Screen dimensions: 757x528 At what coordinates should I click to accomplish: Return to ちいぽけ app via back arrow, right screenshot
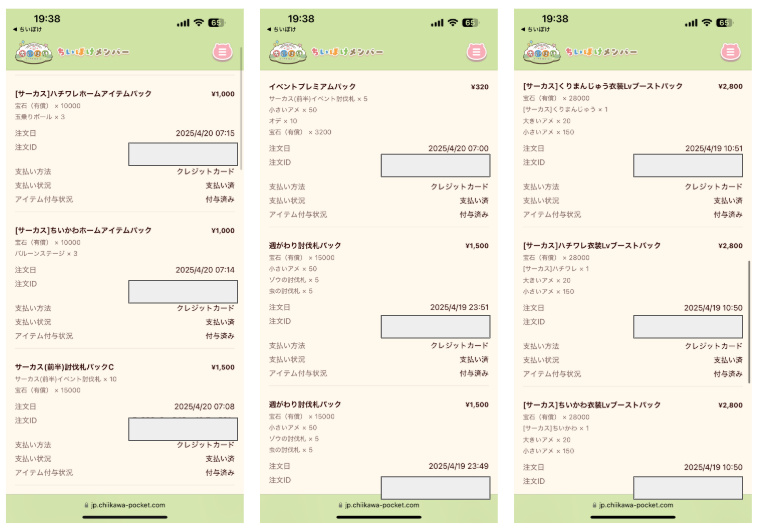coord(535,29)
